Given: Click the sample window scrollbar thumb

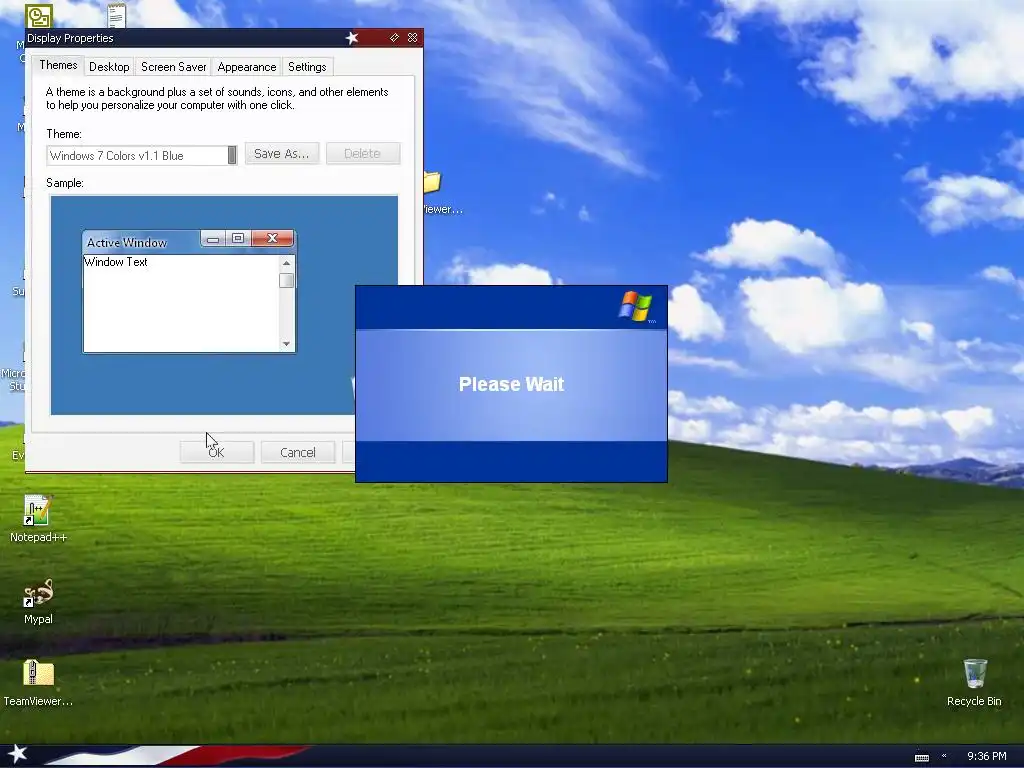Looking at the screenshot, I should pyautogui.click(x=286, y=280).
